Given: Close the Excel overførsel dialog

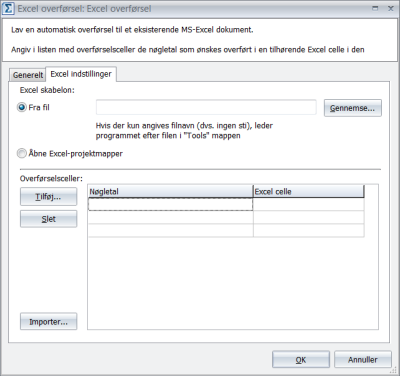Looking at the screenshot, I should point(391,8).
